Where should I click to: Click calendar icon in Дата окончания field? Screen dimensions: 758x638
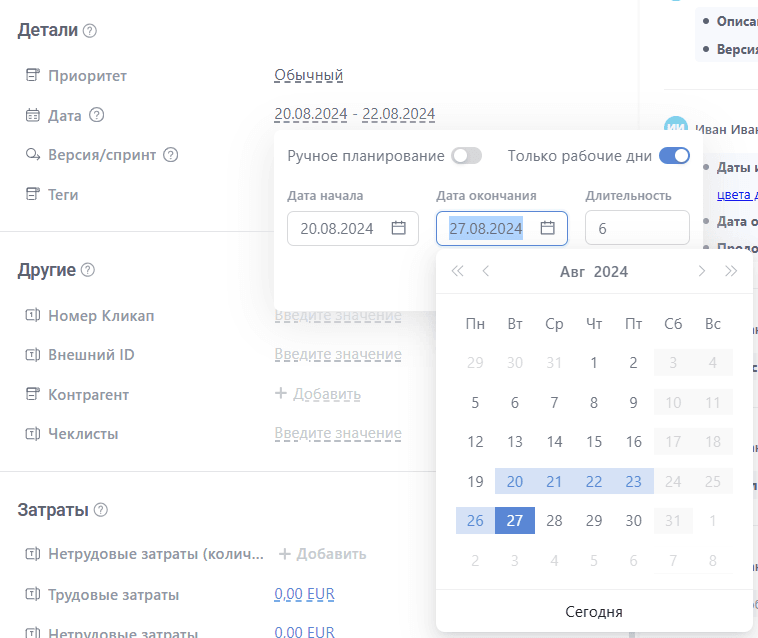547,228
